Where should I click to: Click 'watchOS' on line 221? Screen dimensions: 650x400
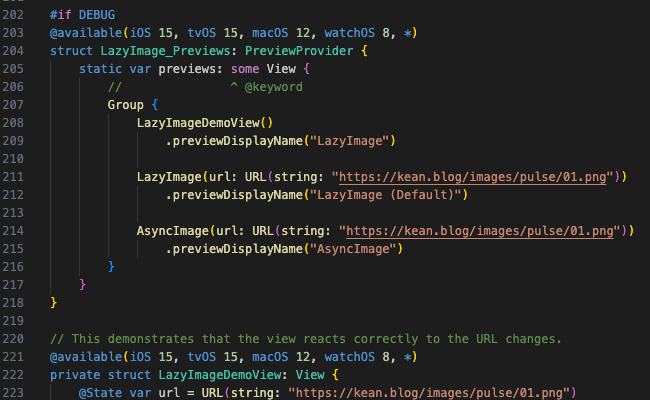pos(349,357)
